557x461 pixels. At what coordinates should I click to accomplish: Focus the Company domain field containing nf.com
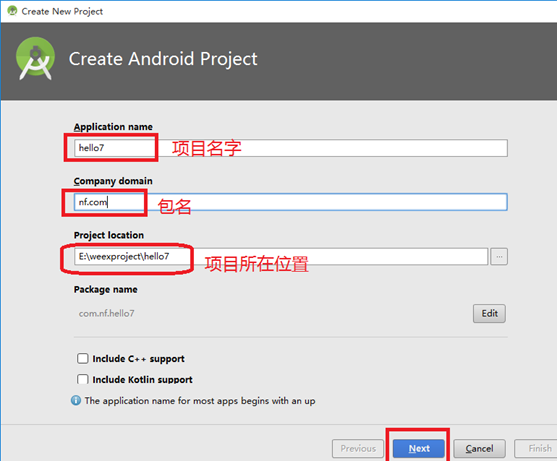pyautogui.click(x=291, y=202)
